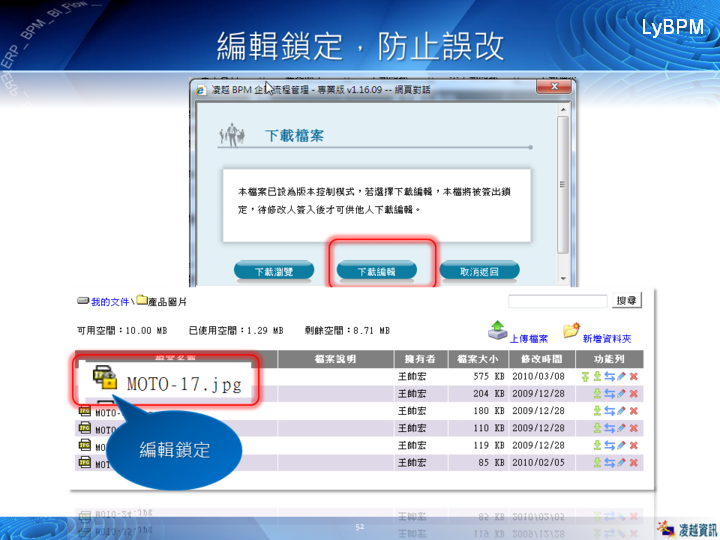Click download icon in 119 KB row
This screenshot has height=540, width=720.
click(597, 445)
